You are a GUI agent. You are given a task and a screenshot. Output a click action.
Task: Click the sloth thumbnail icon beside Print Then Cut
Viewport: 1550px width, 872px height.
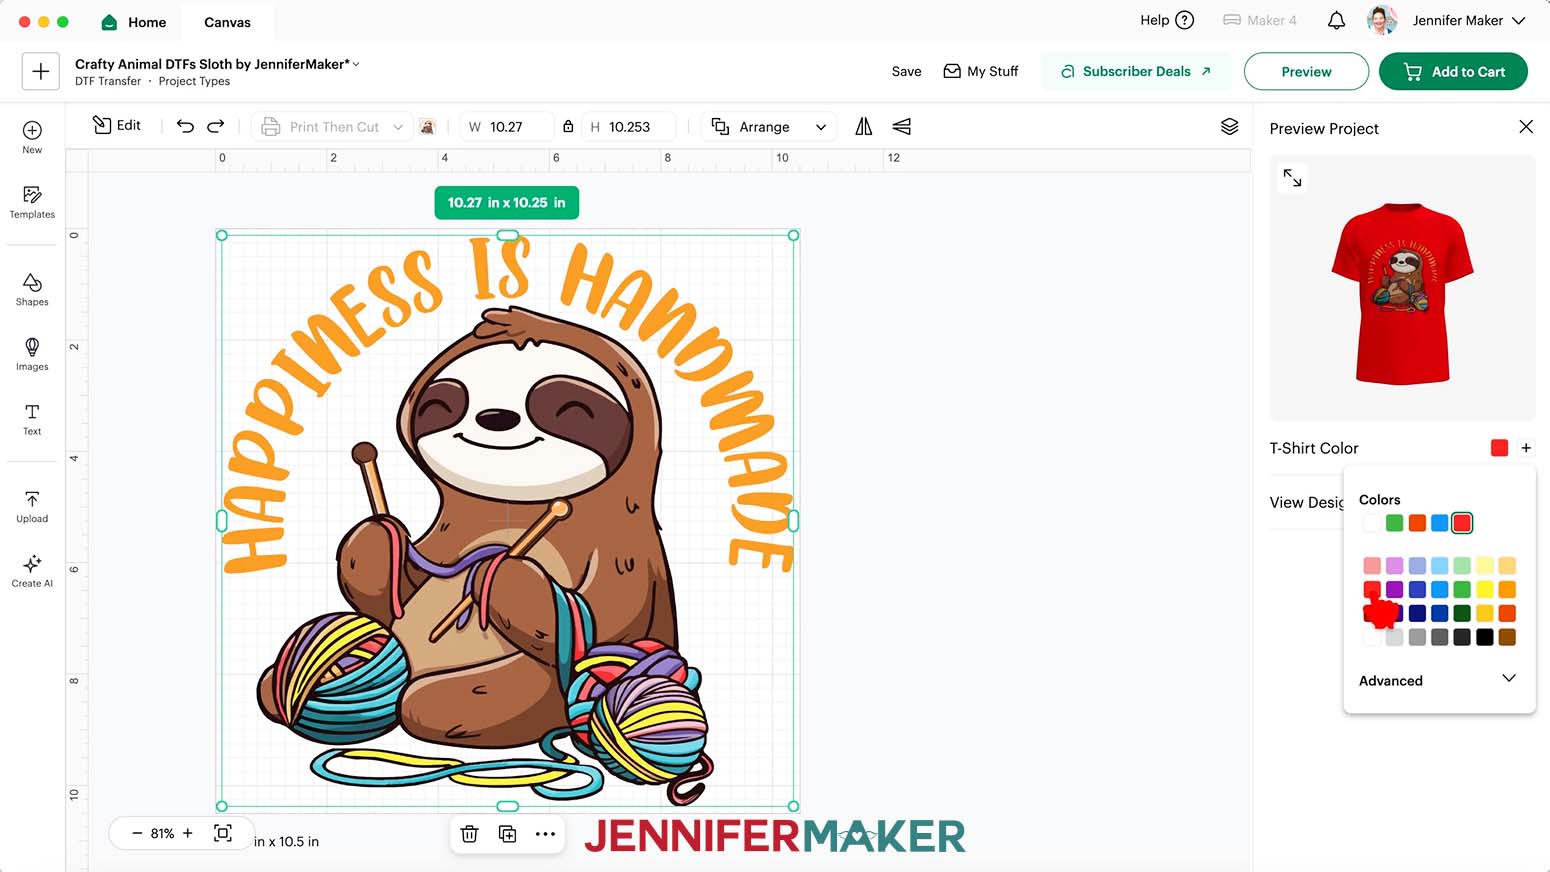click(x=428, y=127)
